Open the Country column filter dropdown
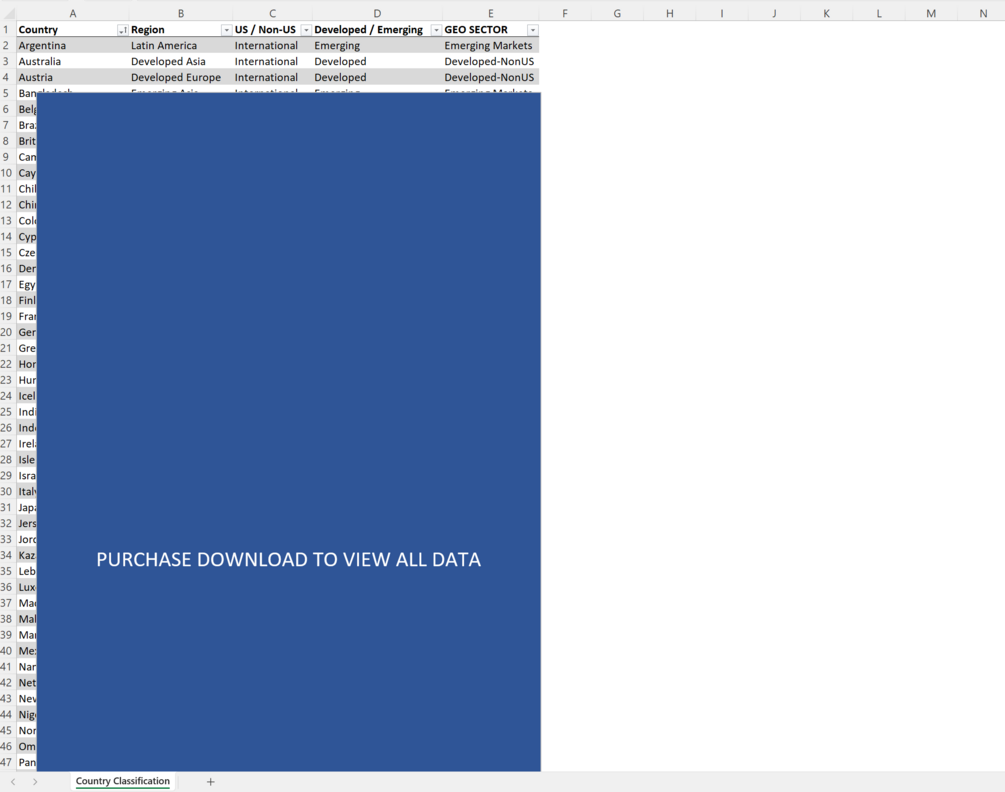This screenshot has width=1005, height=792. tap(122, 30)
